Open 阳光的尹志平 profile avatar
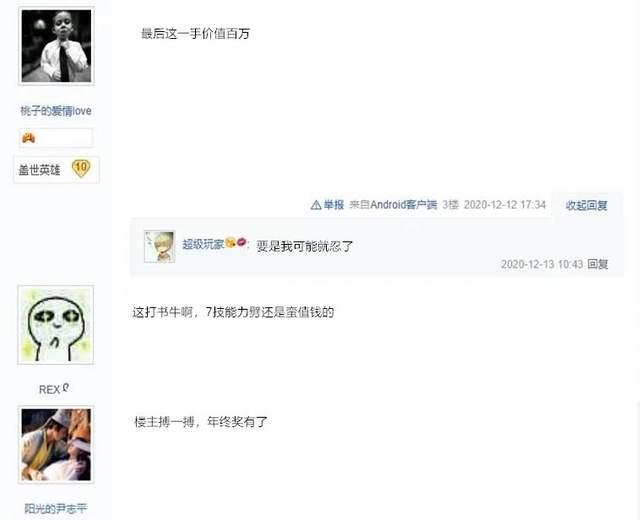Screen dimensions: 640x520 [x=56, y=445]
